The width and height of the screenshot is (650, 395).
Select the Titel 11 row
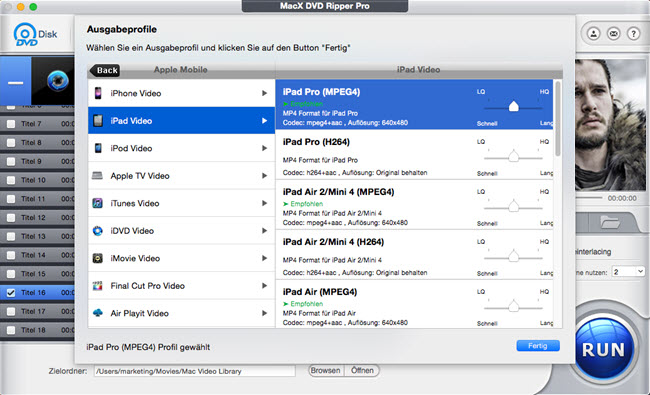click(x=37, y=199)
